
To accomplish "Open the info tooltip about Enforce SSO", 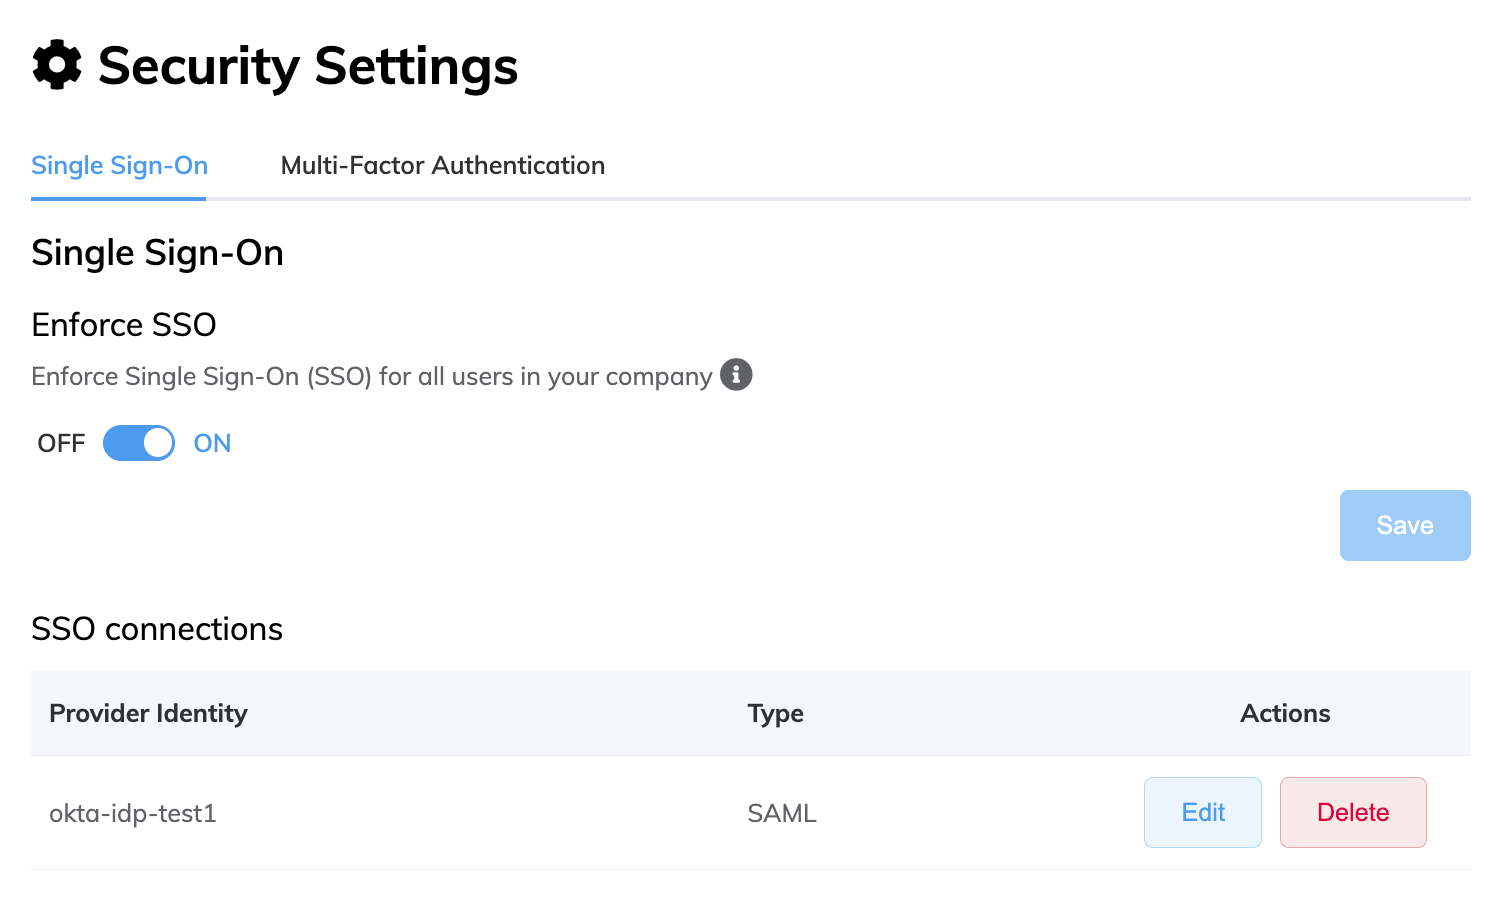I will (736, 375).
